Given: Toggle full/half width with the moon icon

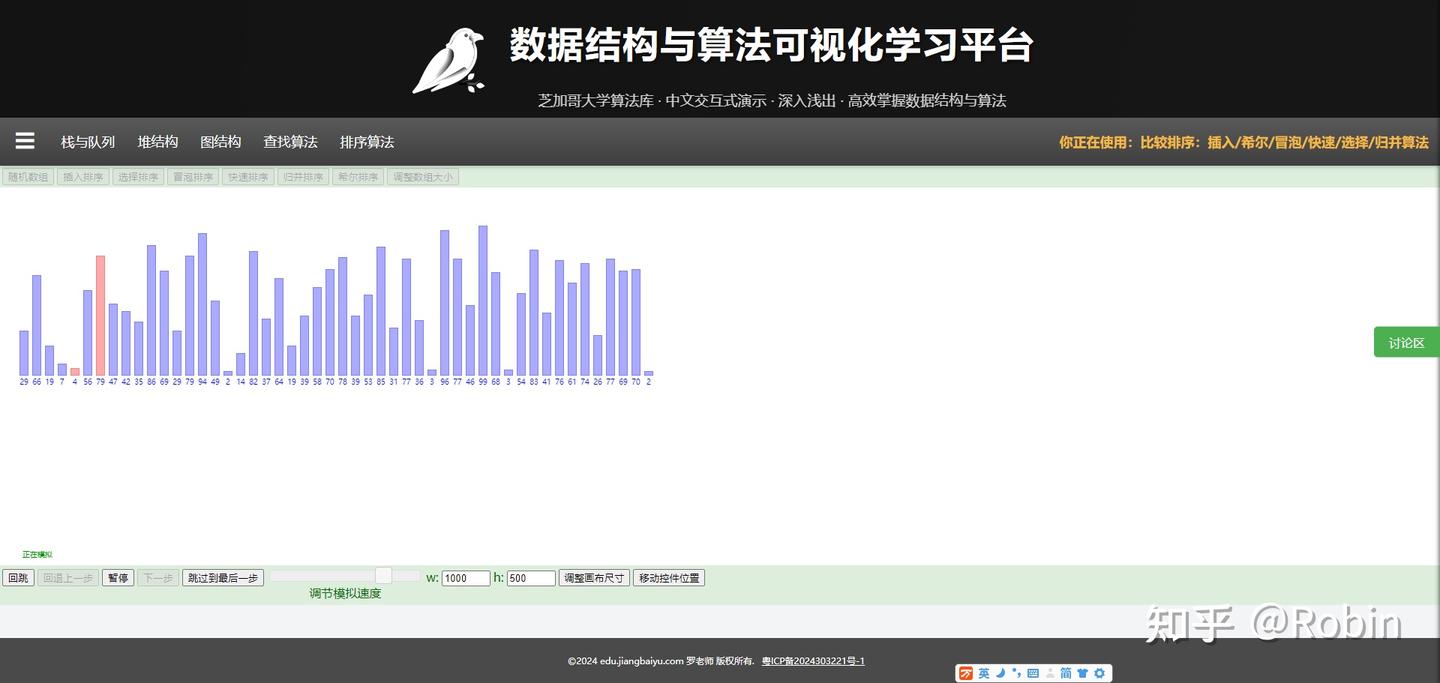Looking at the screenshot, I should [x=1000, y=673].
